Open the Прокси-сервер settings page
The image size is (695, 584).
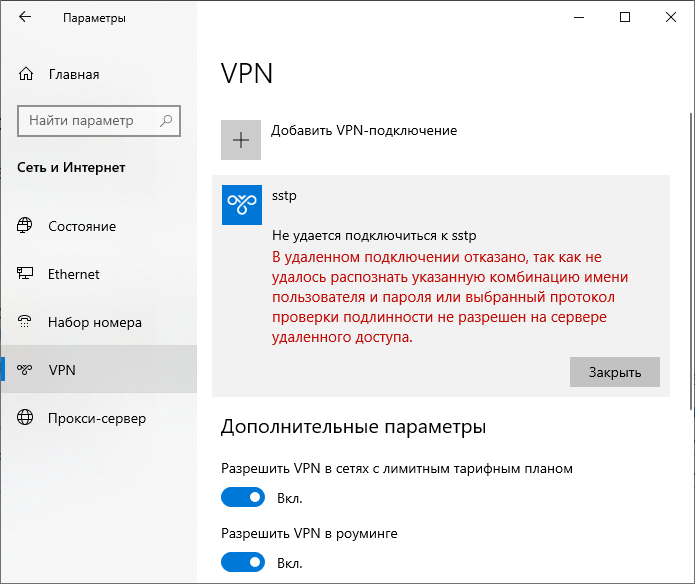tap(97, 418)
